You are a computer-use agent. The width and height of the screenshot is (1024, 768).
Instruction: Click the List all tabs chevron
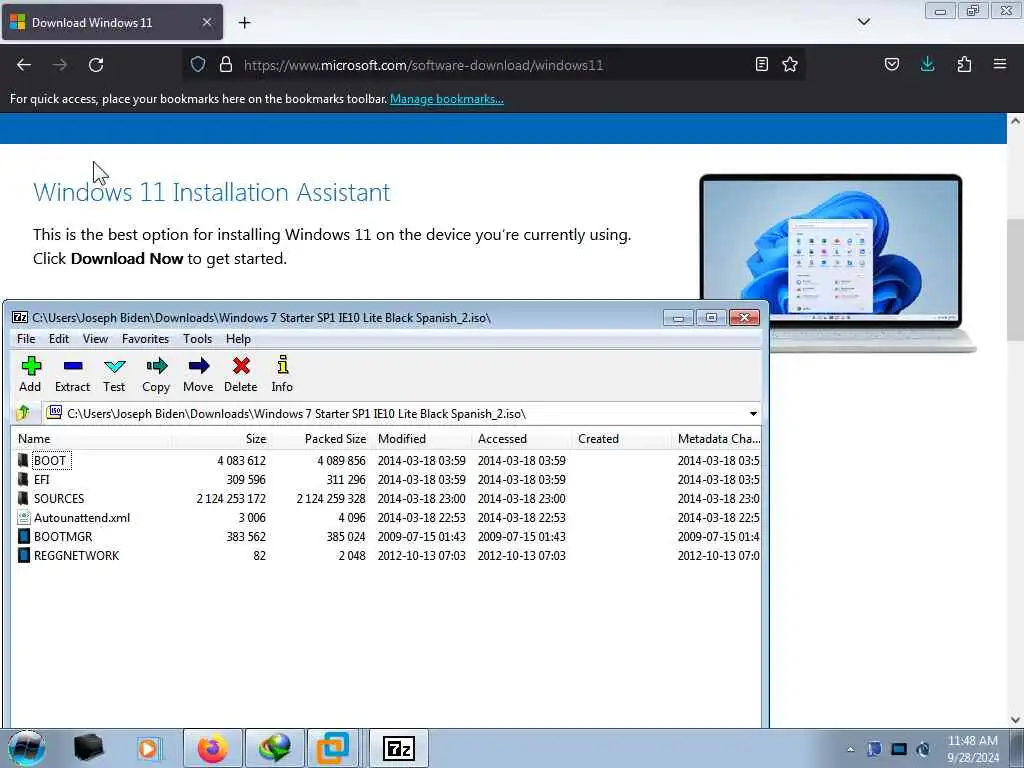864,22
